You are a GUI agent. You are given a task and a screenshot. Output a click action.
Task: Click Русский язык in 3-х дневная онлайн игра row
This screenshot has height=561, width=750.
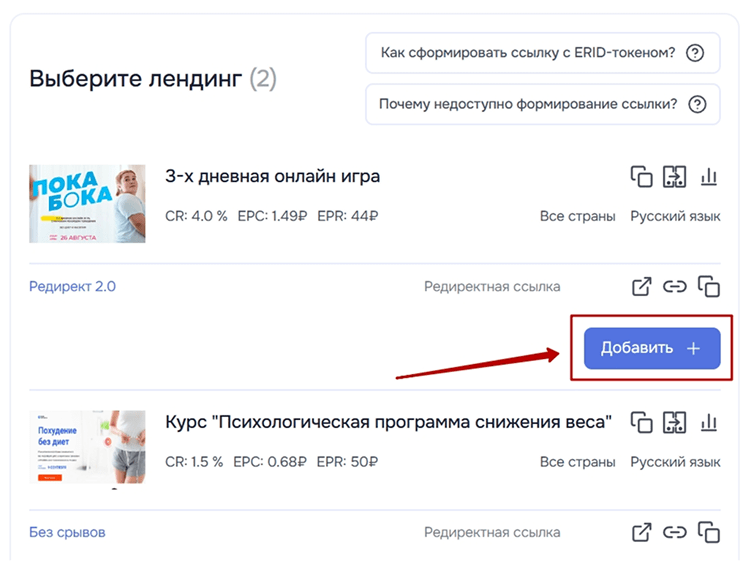675,216
